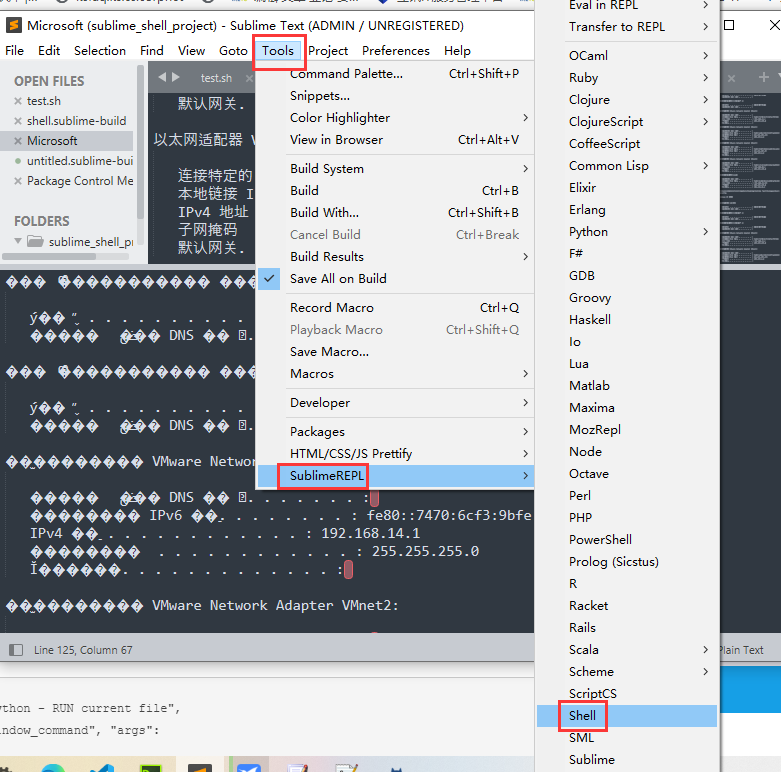Viewport: 781px width, 772px height.
Task: Click the sidebar horizontal scrollbar
Action: click(x=49, y=257)
